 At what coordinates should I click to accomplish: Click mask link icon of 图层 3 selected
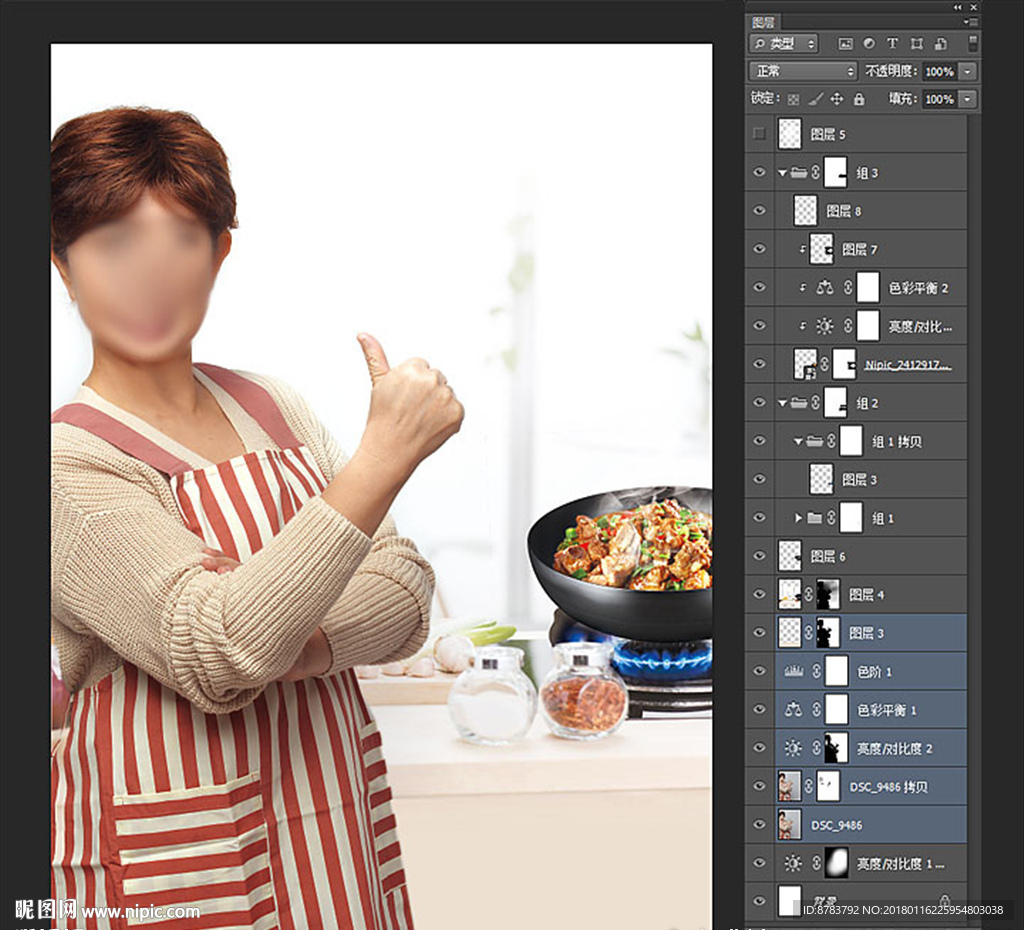(x=808, y=633)
